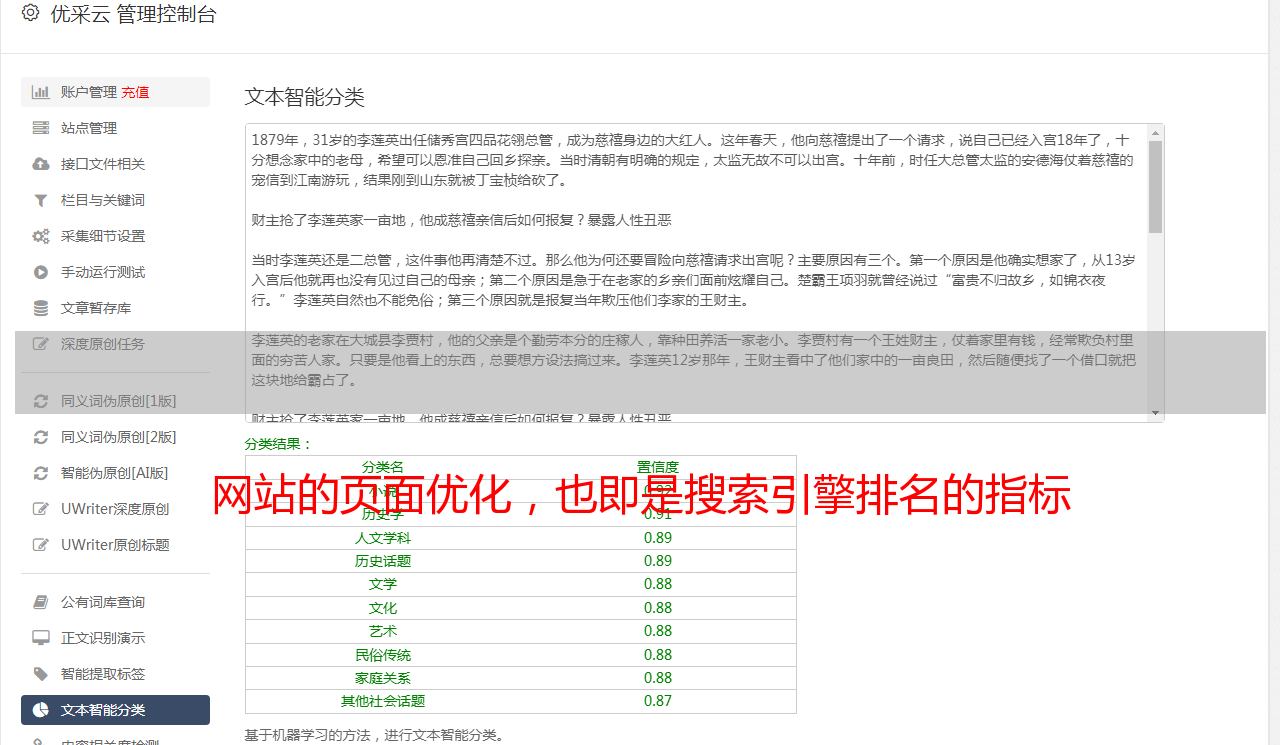Click the bar chart icon for 账户管理
Screen dimensions: 1280x745
tap(41, 92)
